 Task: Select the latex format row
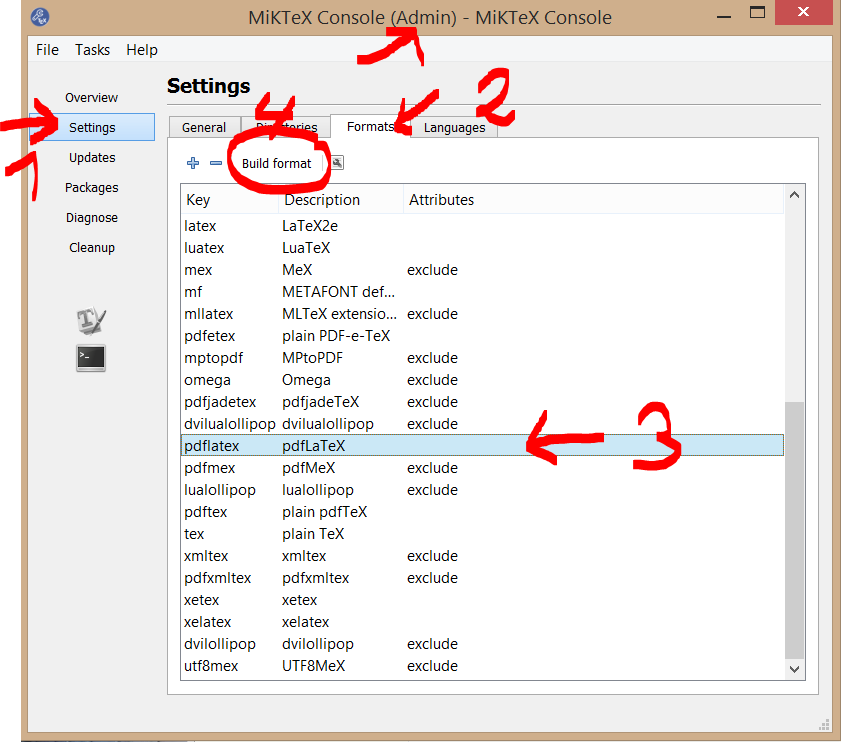482,226
